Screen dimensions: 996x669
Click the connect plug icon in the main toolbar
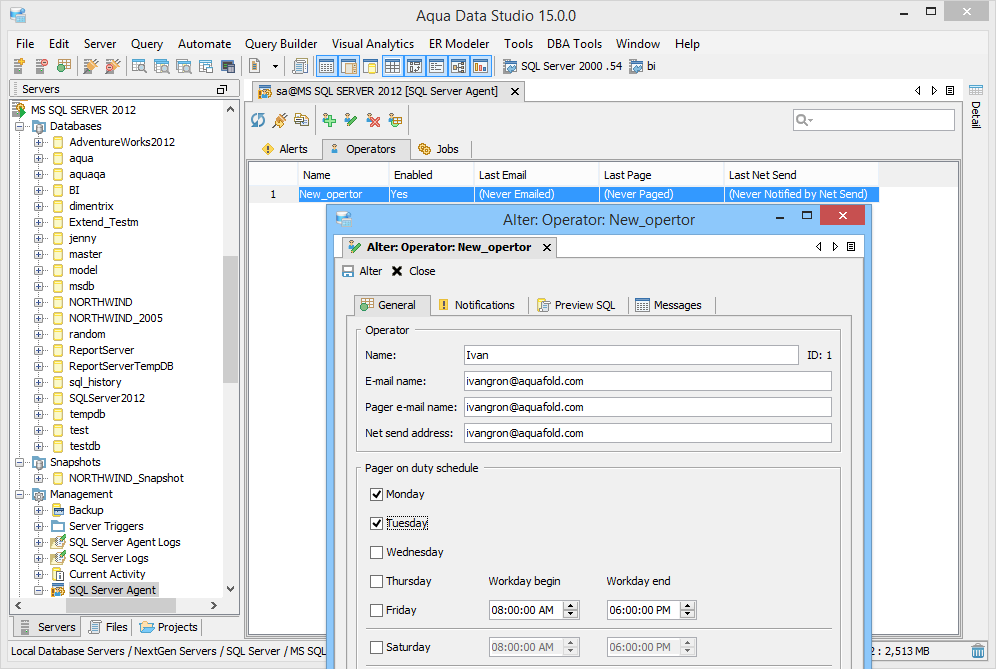coord(91,65)
